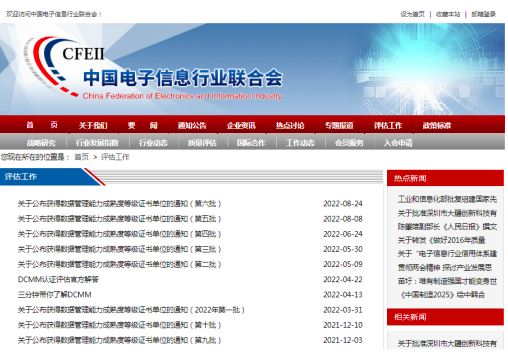The image size is (508, 360).
Task: Select the 企业资讯 menu item
Action: coord(241,125)
